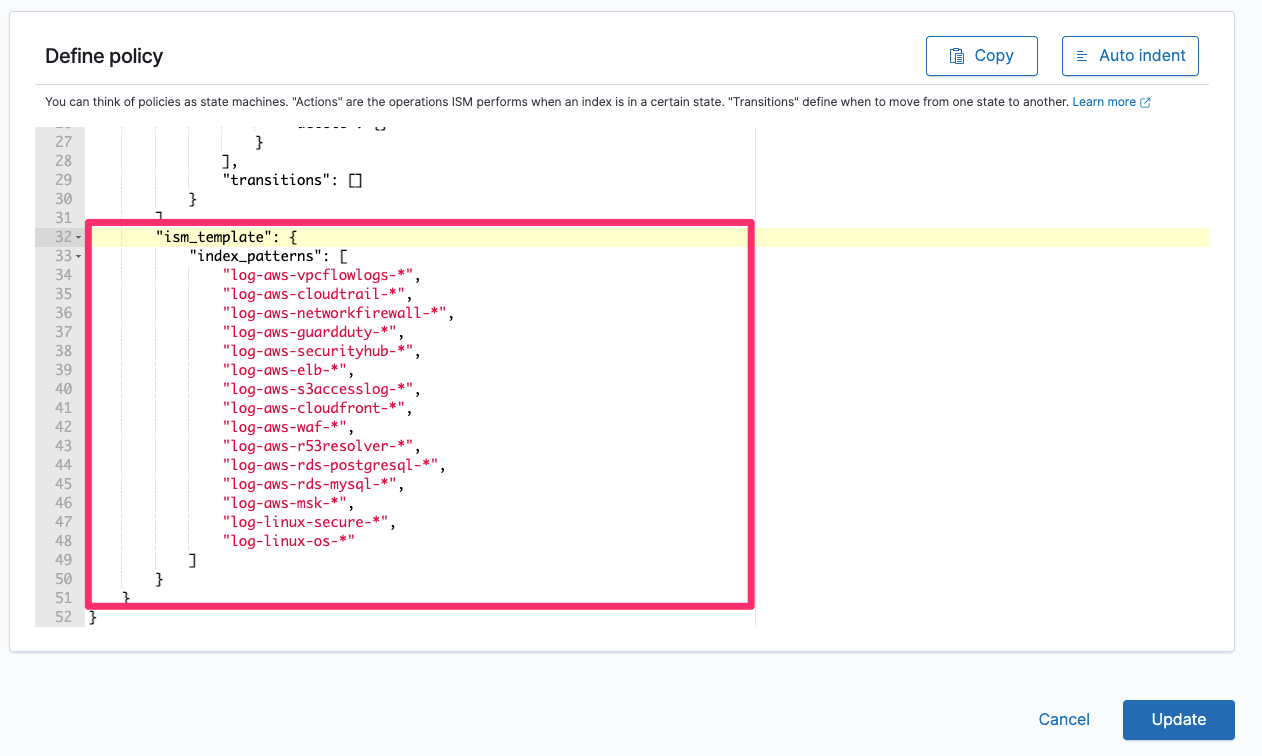Click "log-aws-waf-*" pattern text

coord(285,427)
